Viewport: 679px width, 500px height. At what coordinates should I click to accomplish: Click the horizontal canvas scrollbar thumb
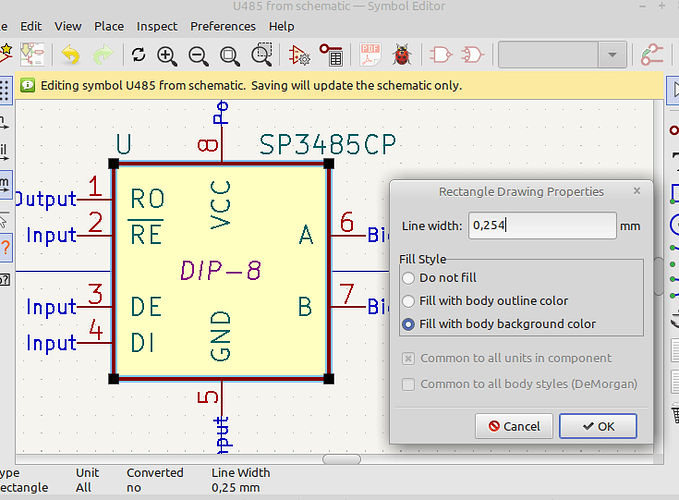pos(341,459)
